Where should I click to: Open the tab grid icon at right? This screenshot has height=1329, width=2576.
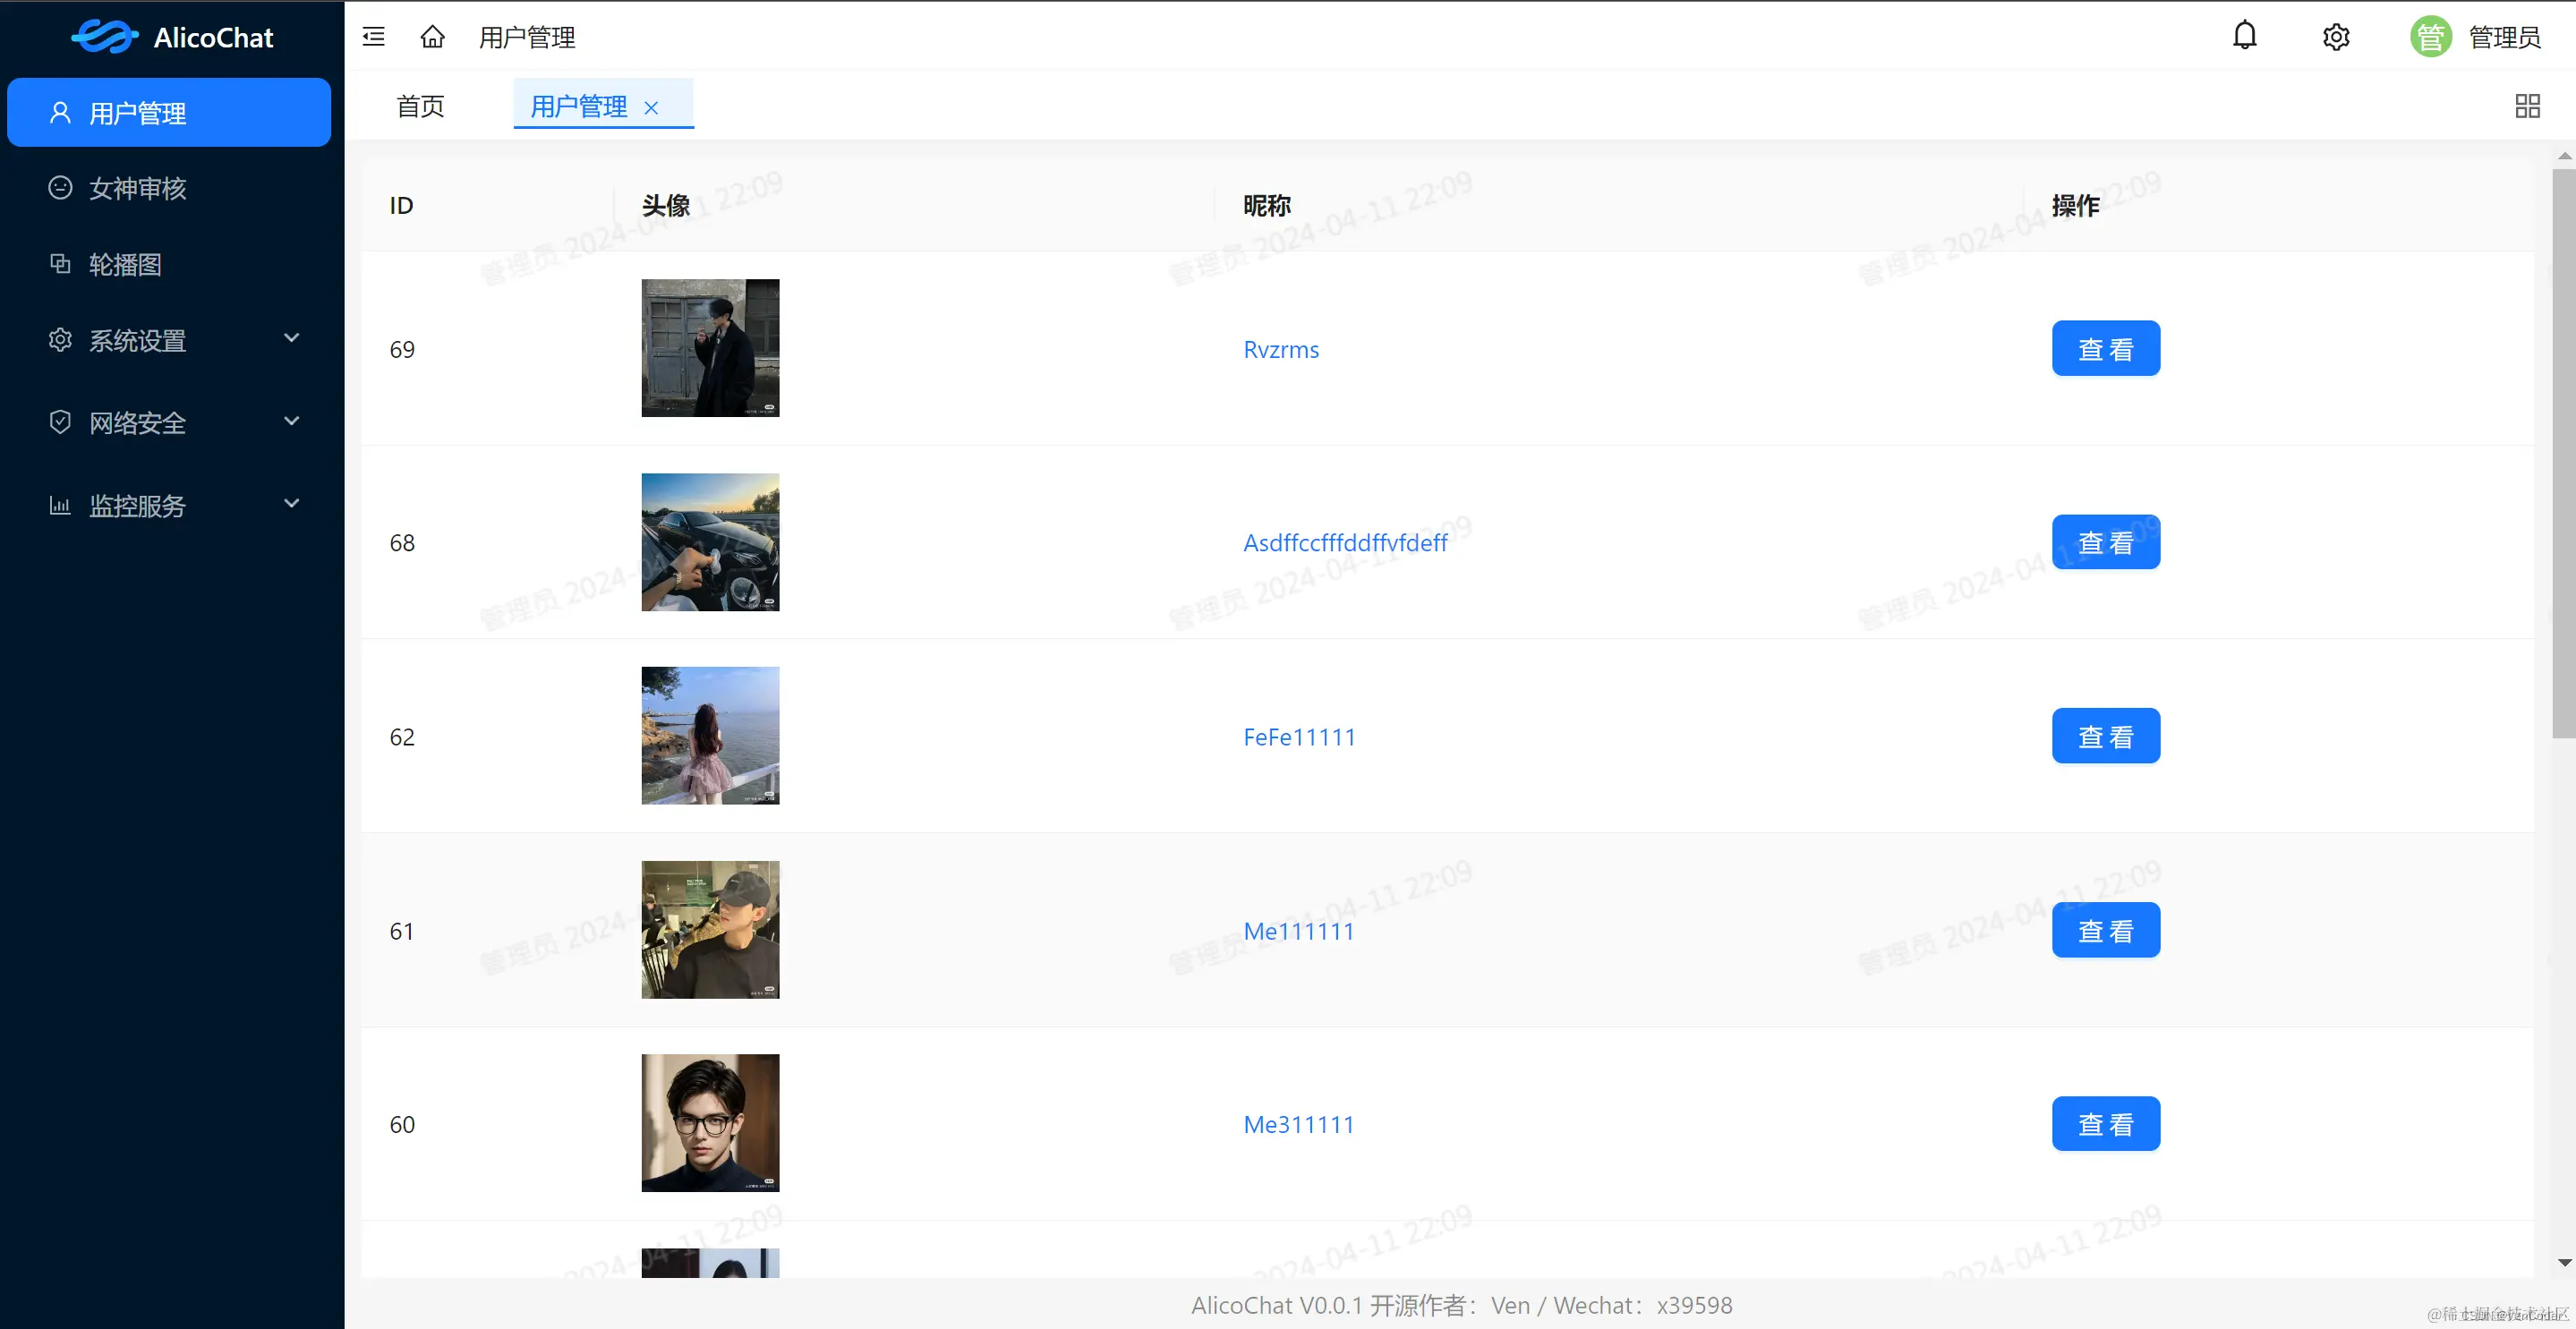pyautogui.click(x=2527, y=106)
